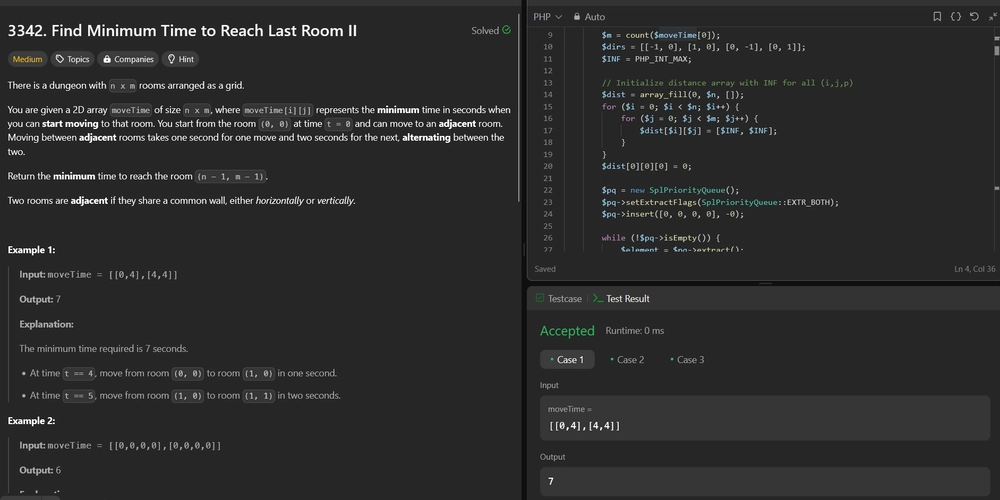Open the PHP language dropdown
This screenshot has height=500, width=1000.
(x=548, y=17)
